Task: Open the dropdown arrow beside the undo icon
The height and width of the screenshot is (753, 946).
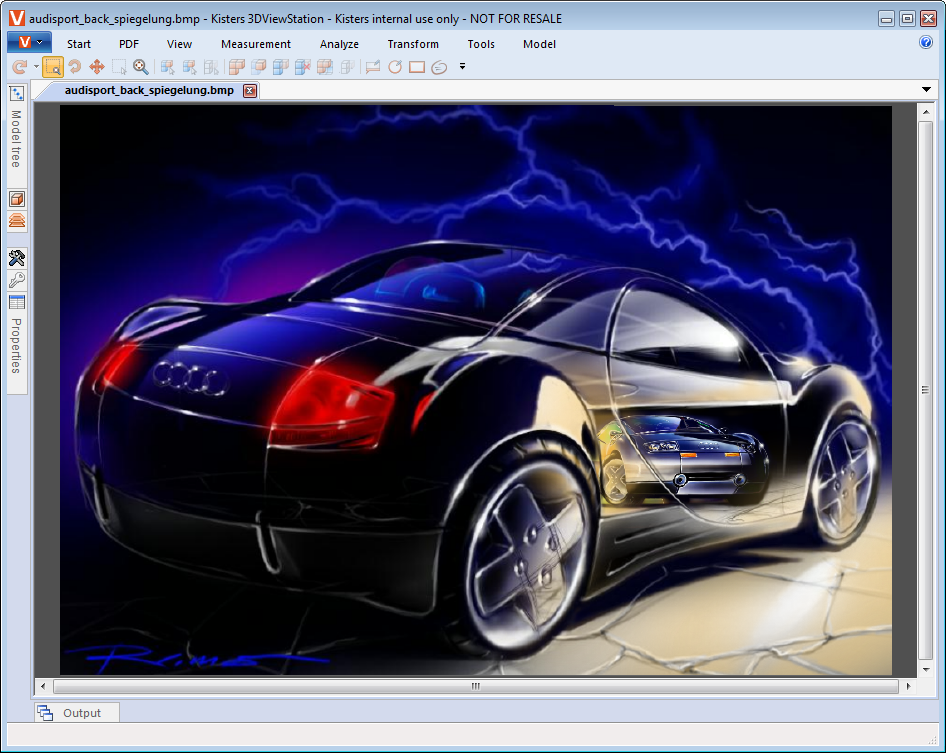Action: [36, 66]
